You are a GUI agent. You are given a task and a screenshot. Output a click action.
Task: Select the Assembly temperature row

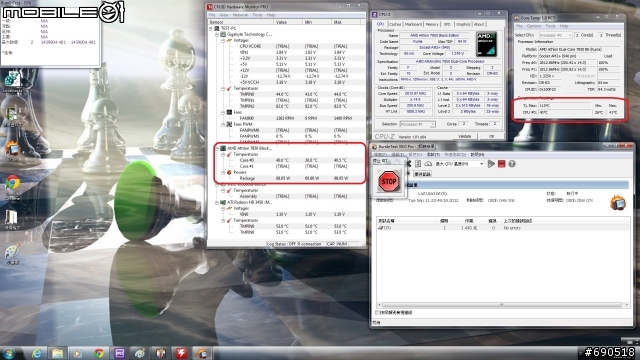287,196
